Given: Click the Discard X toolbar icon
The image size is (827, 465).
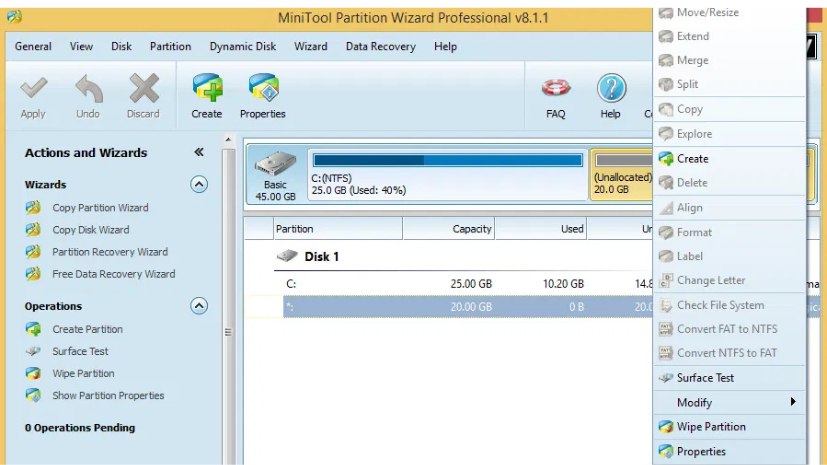Looking at the screenshot, I should 143,90.
